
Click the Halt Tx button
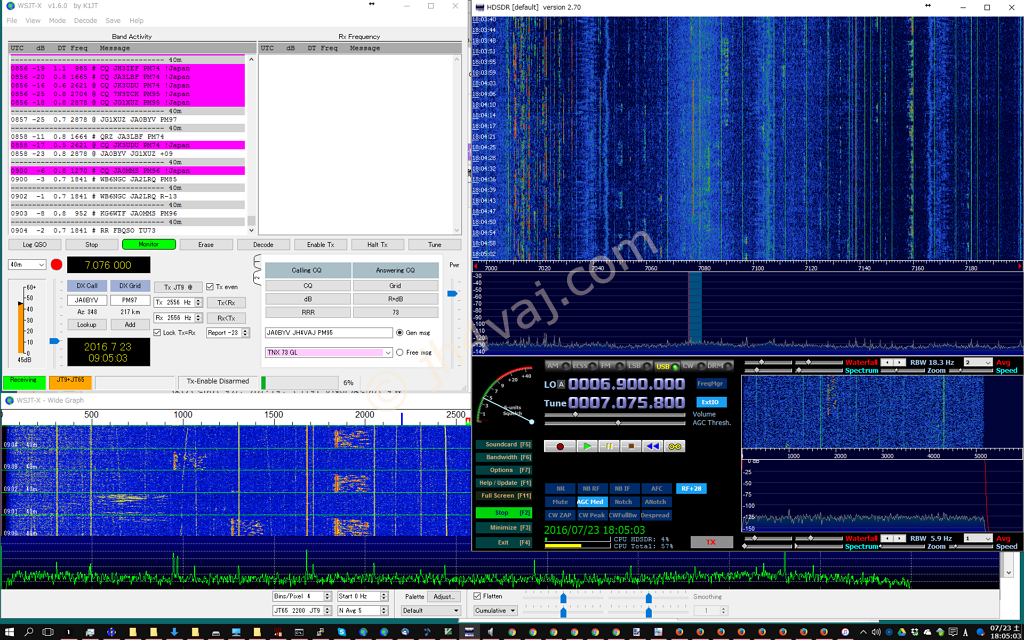377,244
